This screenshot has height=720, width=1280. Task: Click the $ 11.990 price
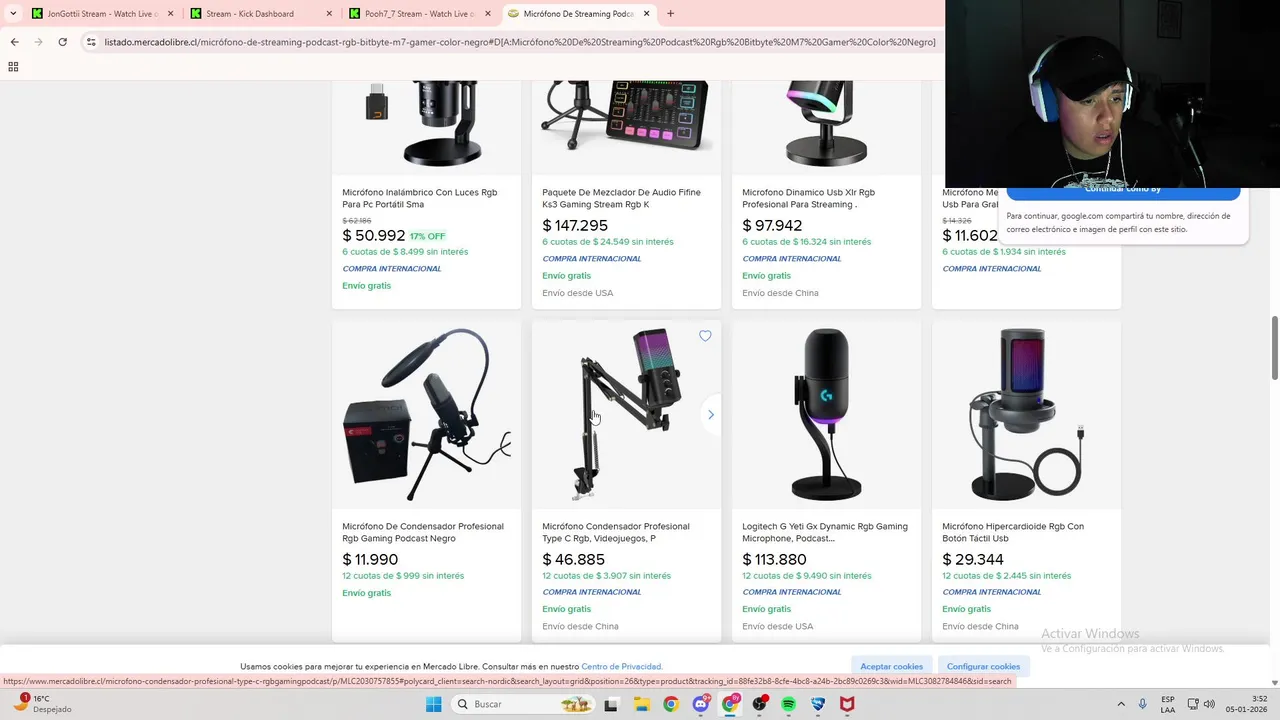(370, 559)
